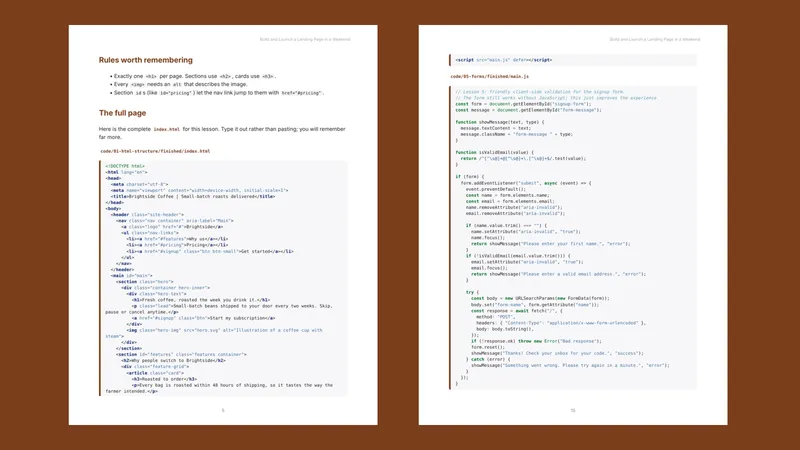
Task: Click the comment 'The form still works without JavaScript'
Action: coord(557,98)
